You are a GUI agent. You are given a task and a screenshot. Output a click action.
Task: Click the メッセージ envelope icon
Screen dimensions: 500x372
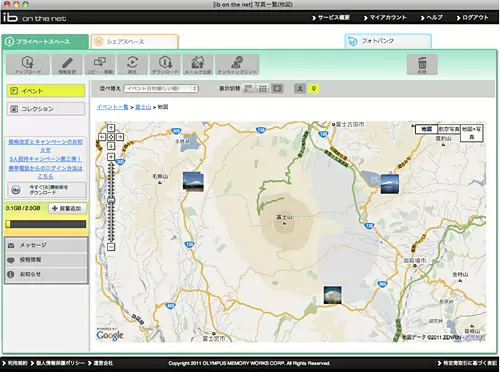[11, 245]
